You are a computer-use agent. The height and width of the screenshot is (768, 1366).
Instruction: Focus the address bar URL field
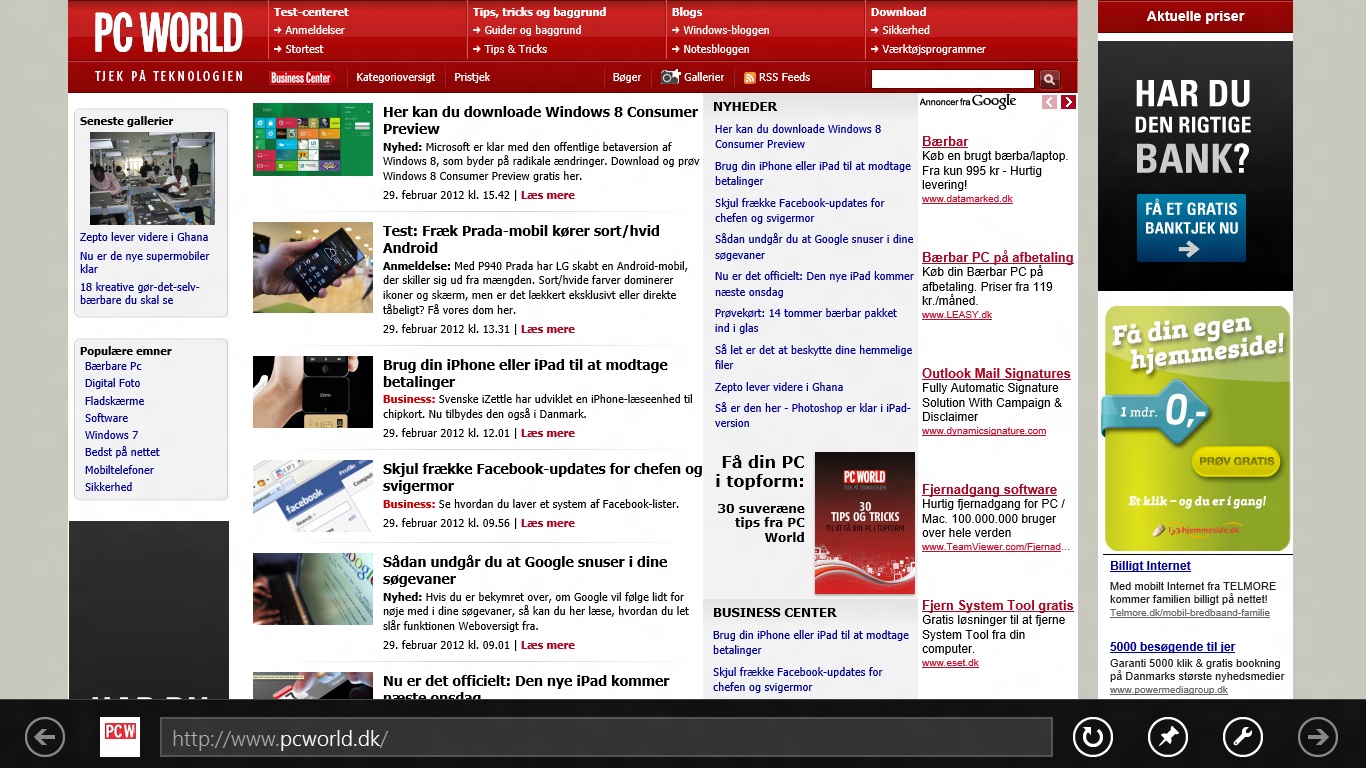(x=606, y=738)
